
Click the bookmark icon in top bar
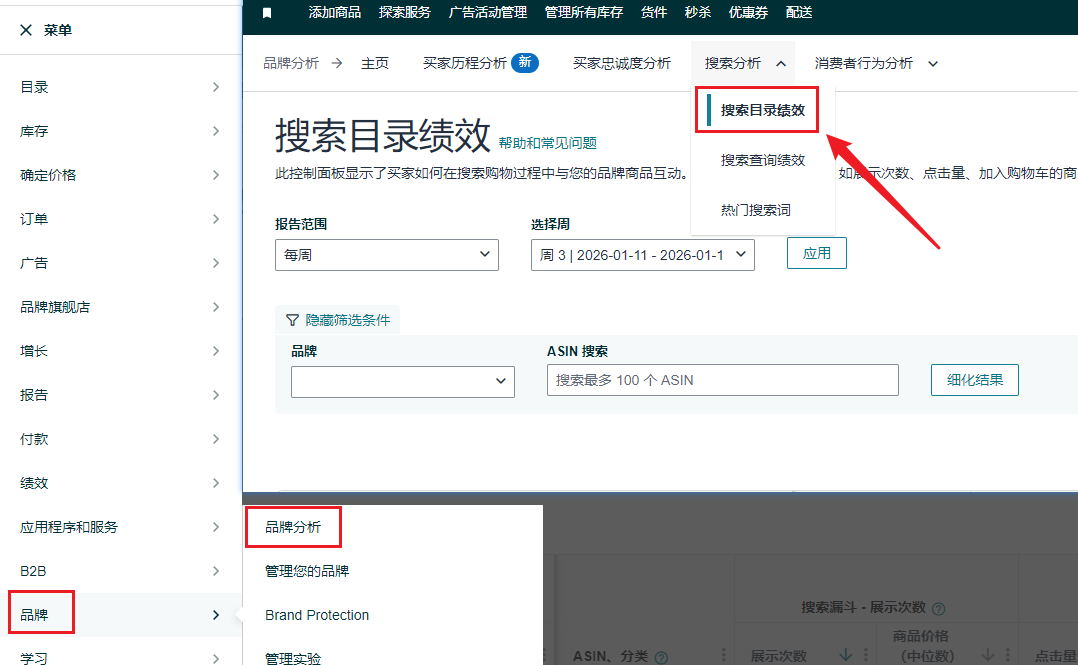tap(267, 13)
